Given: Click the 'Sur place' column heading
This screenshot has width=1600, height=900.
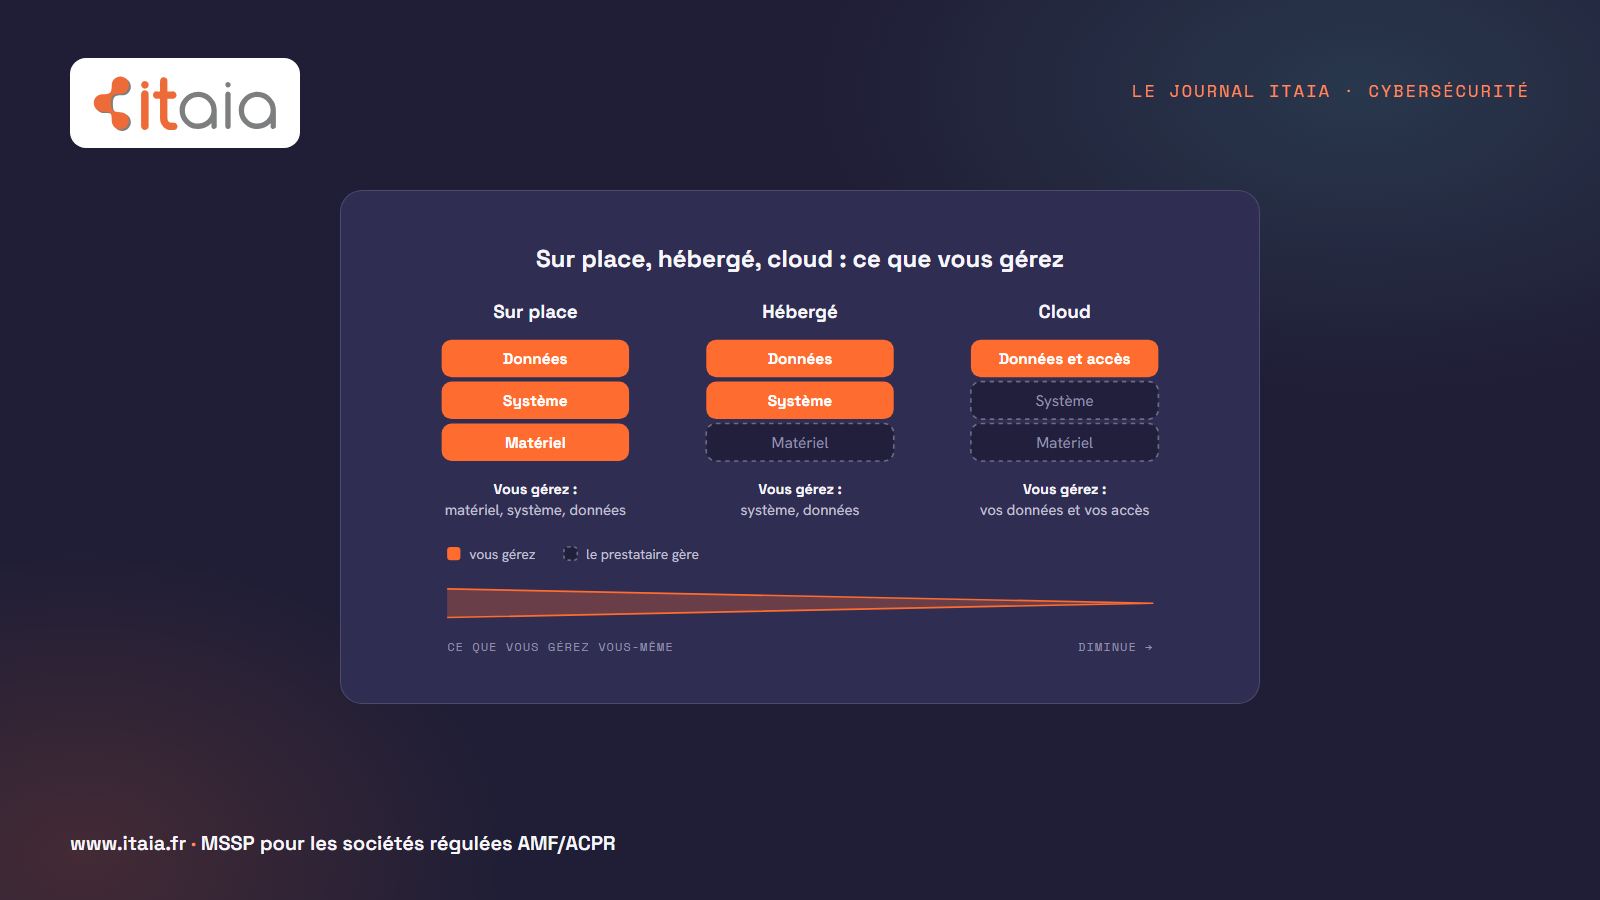Looking at the screenshot, I should click(x=535, y=312).
